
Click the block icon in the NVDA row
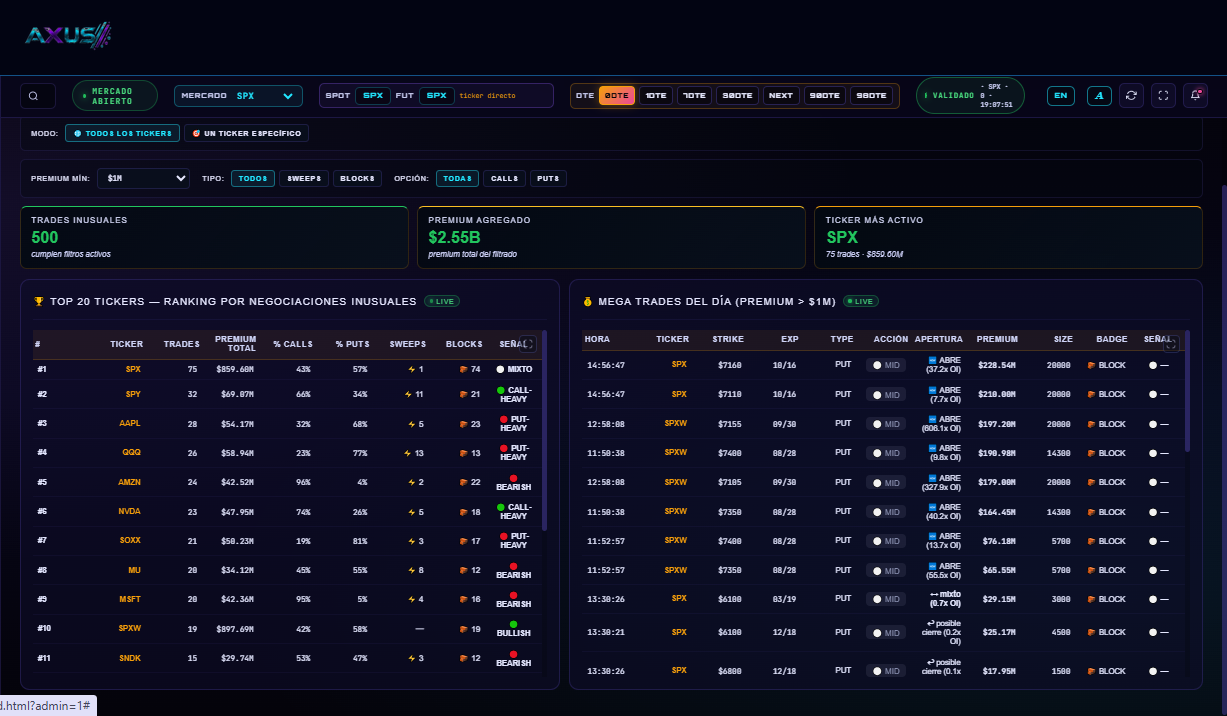tap(463, 512)
